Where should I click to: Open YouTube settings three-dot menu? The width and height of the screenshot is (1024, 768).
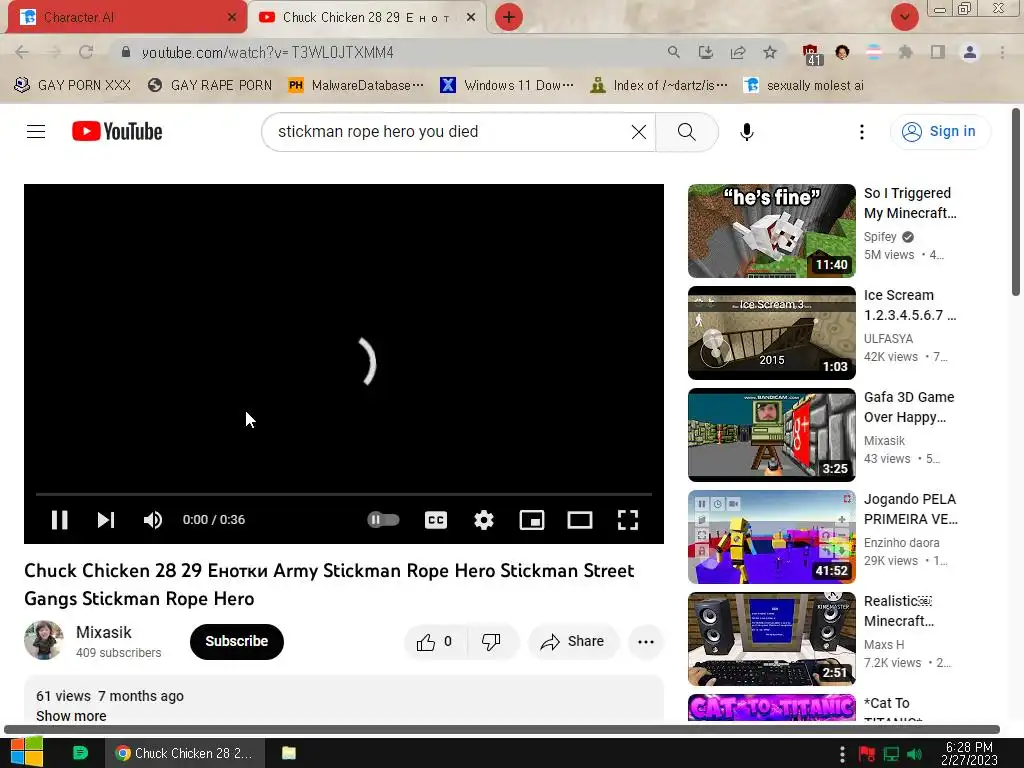pos(861,131)
